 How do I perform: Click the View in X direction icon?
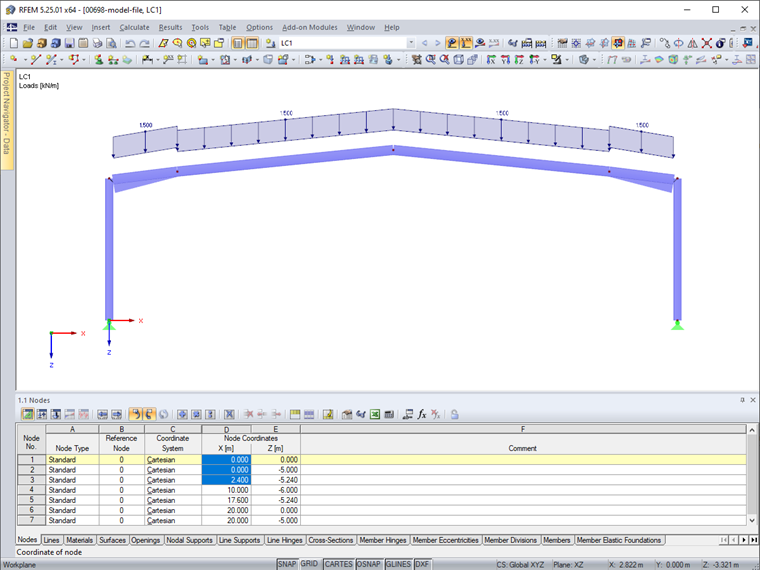(491, 60)
